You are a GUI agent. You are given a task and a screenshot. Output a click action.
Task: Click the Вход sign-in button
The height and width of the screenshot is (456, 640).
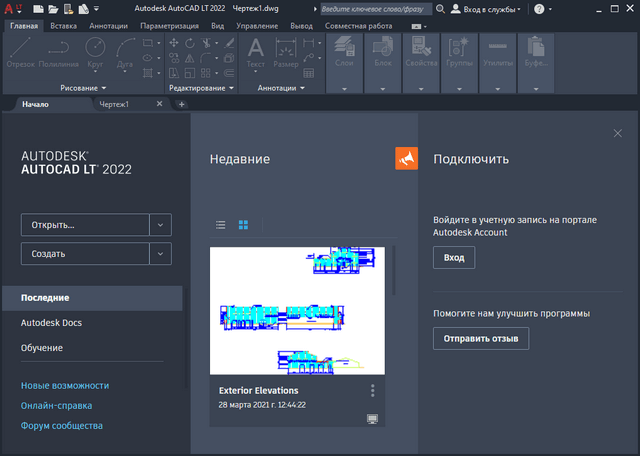click(454, 258)
